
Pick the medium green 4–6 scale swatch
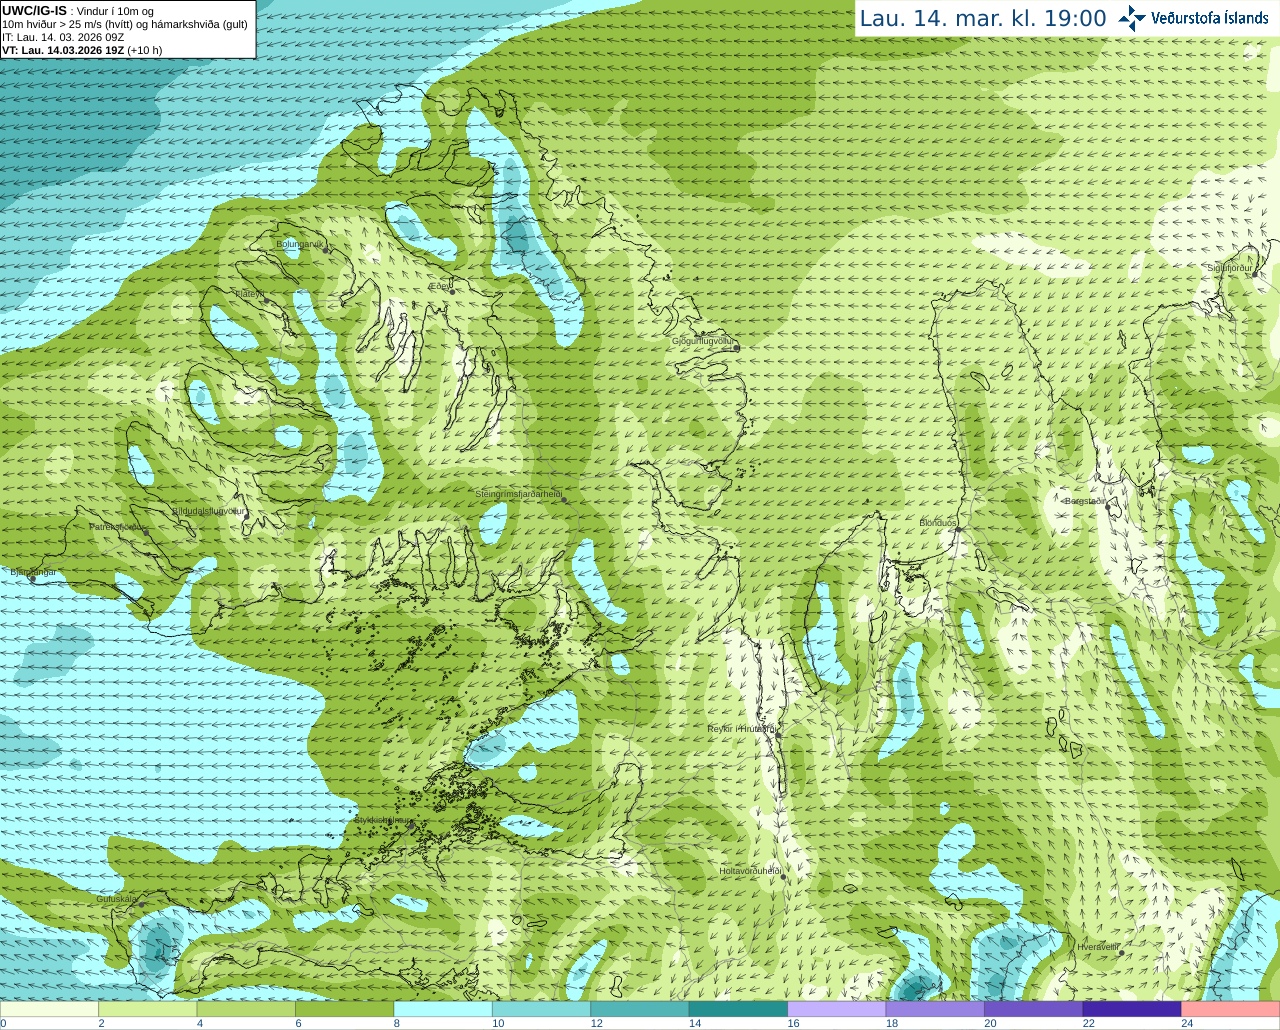pos(246,1009)
